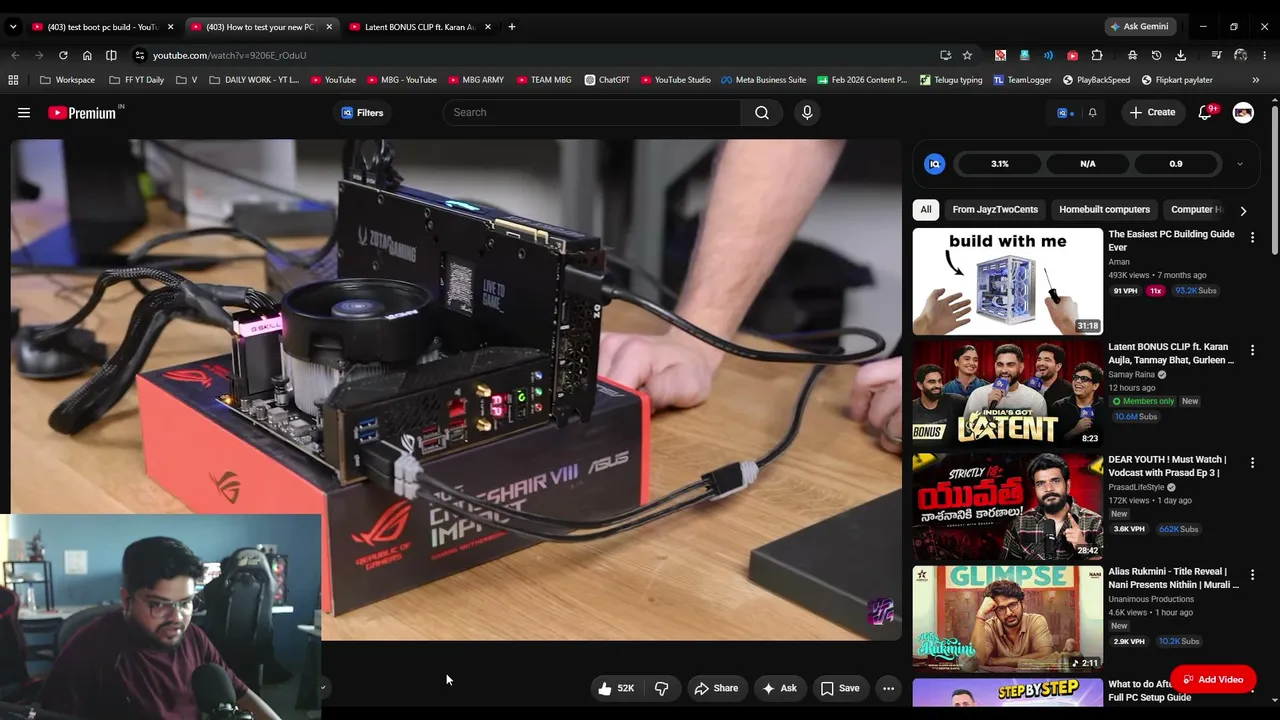
Task: Open options for The Easiest PC Building Guide
Action: (x=1252, y=238)
